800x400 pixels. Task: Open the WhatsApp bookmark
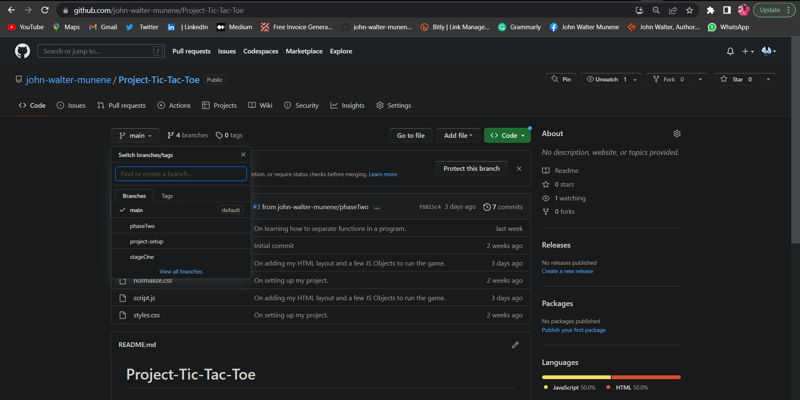pyautogui.click(x=728, y=27)
